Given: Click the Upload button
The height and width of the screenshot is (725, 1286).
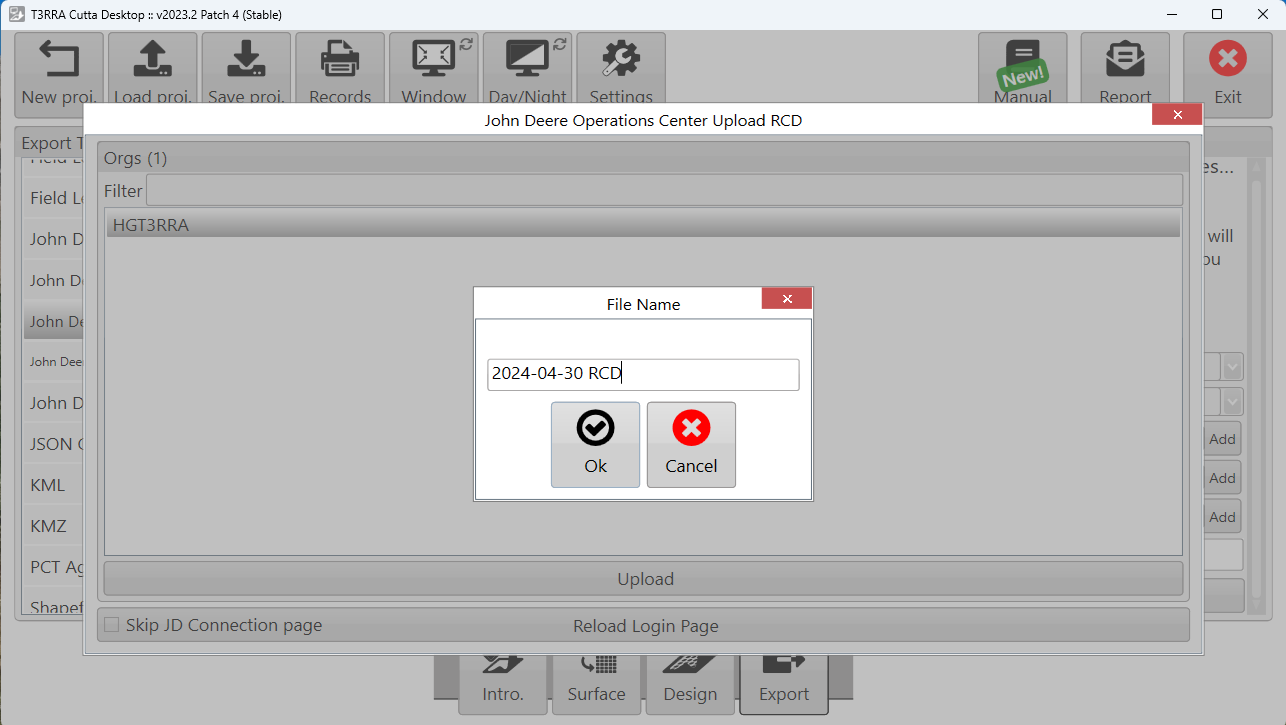Looking at the screenshot, I should [644, 579].
